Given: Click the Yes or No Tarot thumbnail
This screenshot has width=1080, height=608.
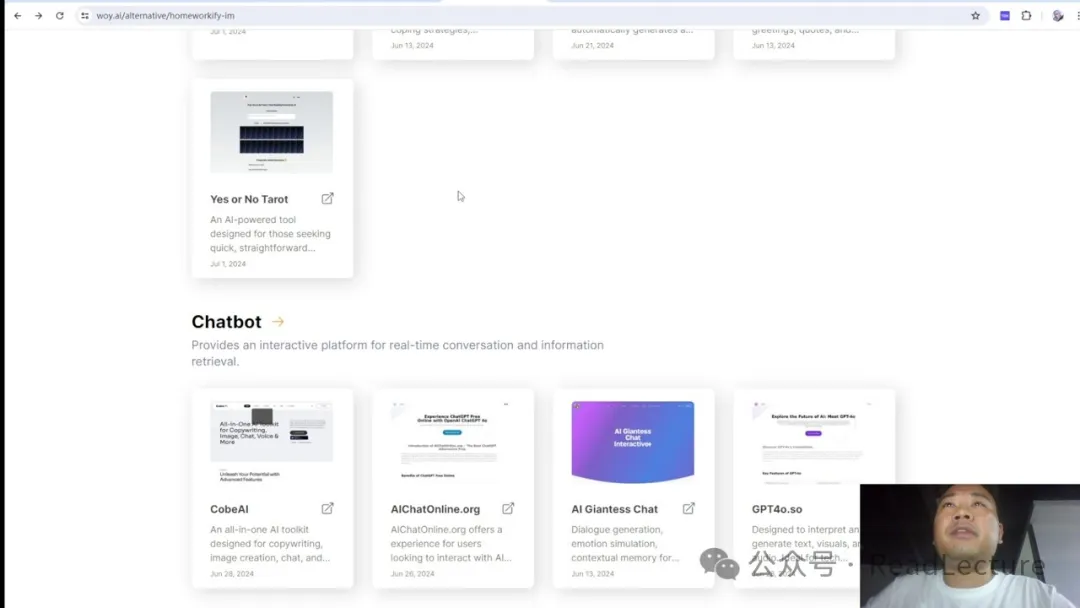Looking at the screenshot, I should pyautogui.click(x=271, y=132).
